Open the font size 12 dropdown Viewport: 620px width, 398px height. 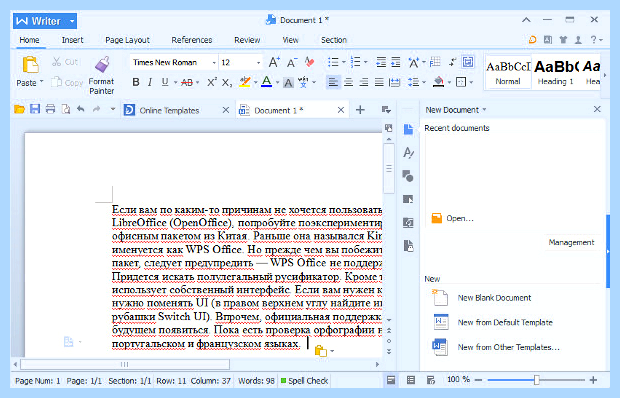click(259, 62)
